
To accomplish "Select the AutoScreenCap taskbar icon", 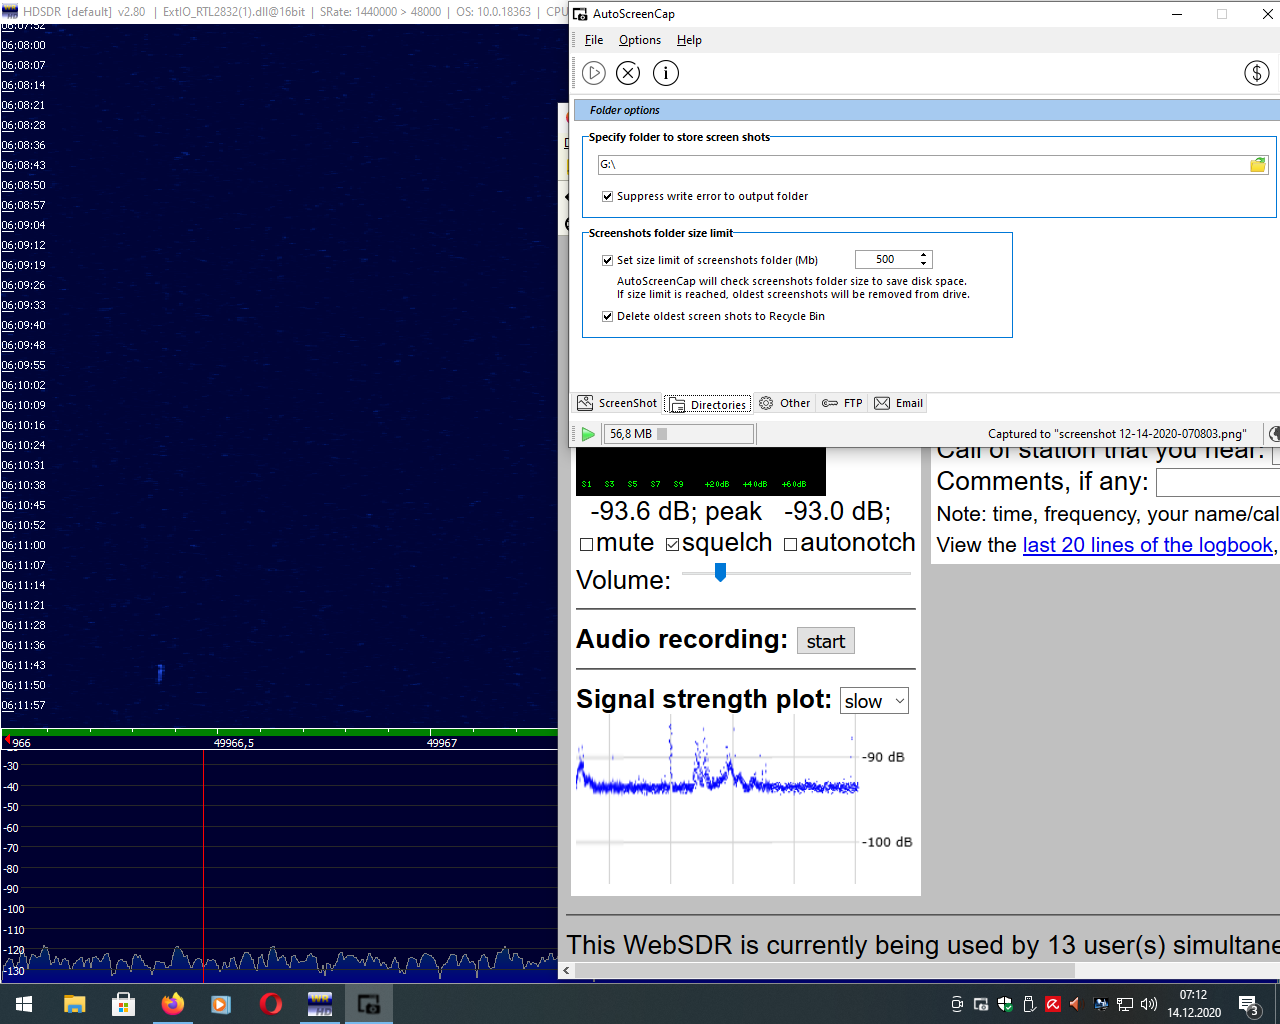I will pos(369,1004).
